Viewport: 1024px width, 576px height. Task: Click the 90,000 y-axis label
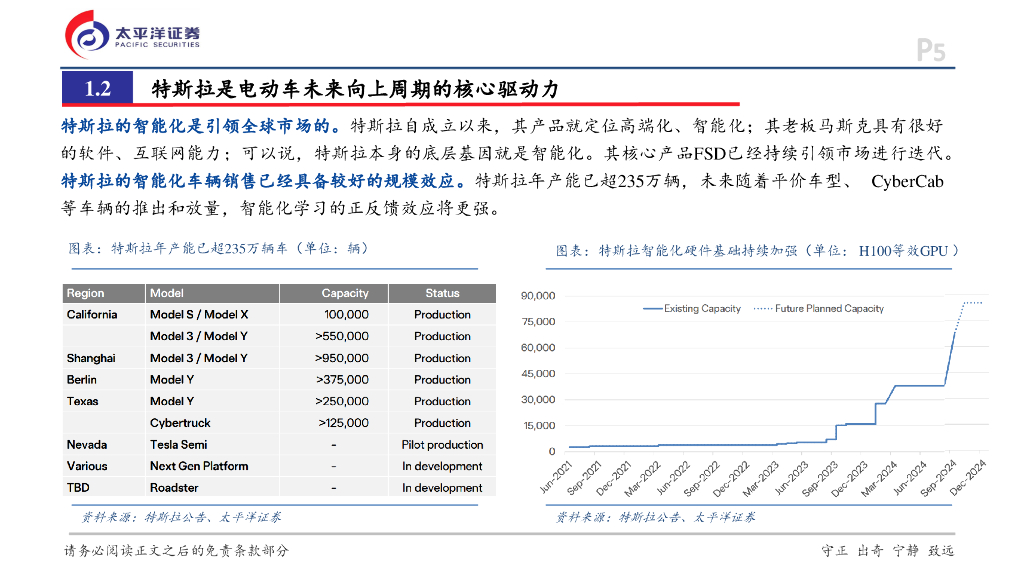(x=538, y=296)
